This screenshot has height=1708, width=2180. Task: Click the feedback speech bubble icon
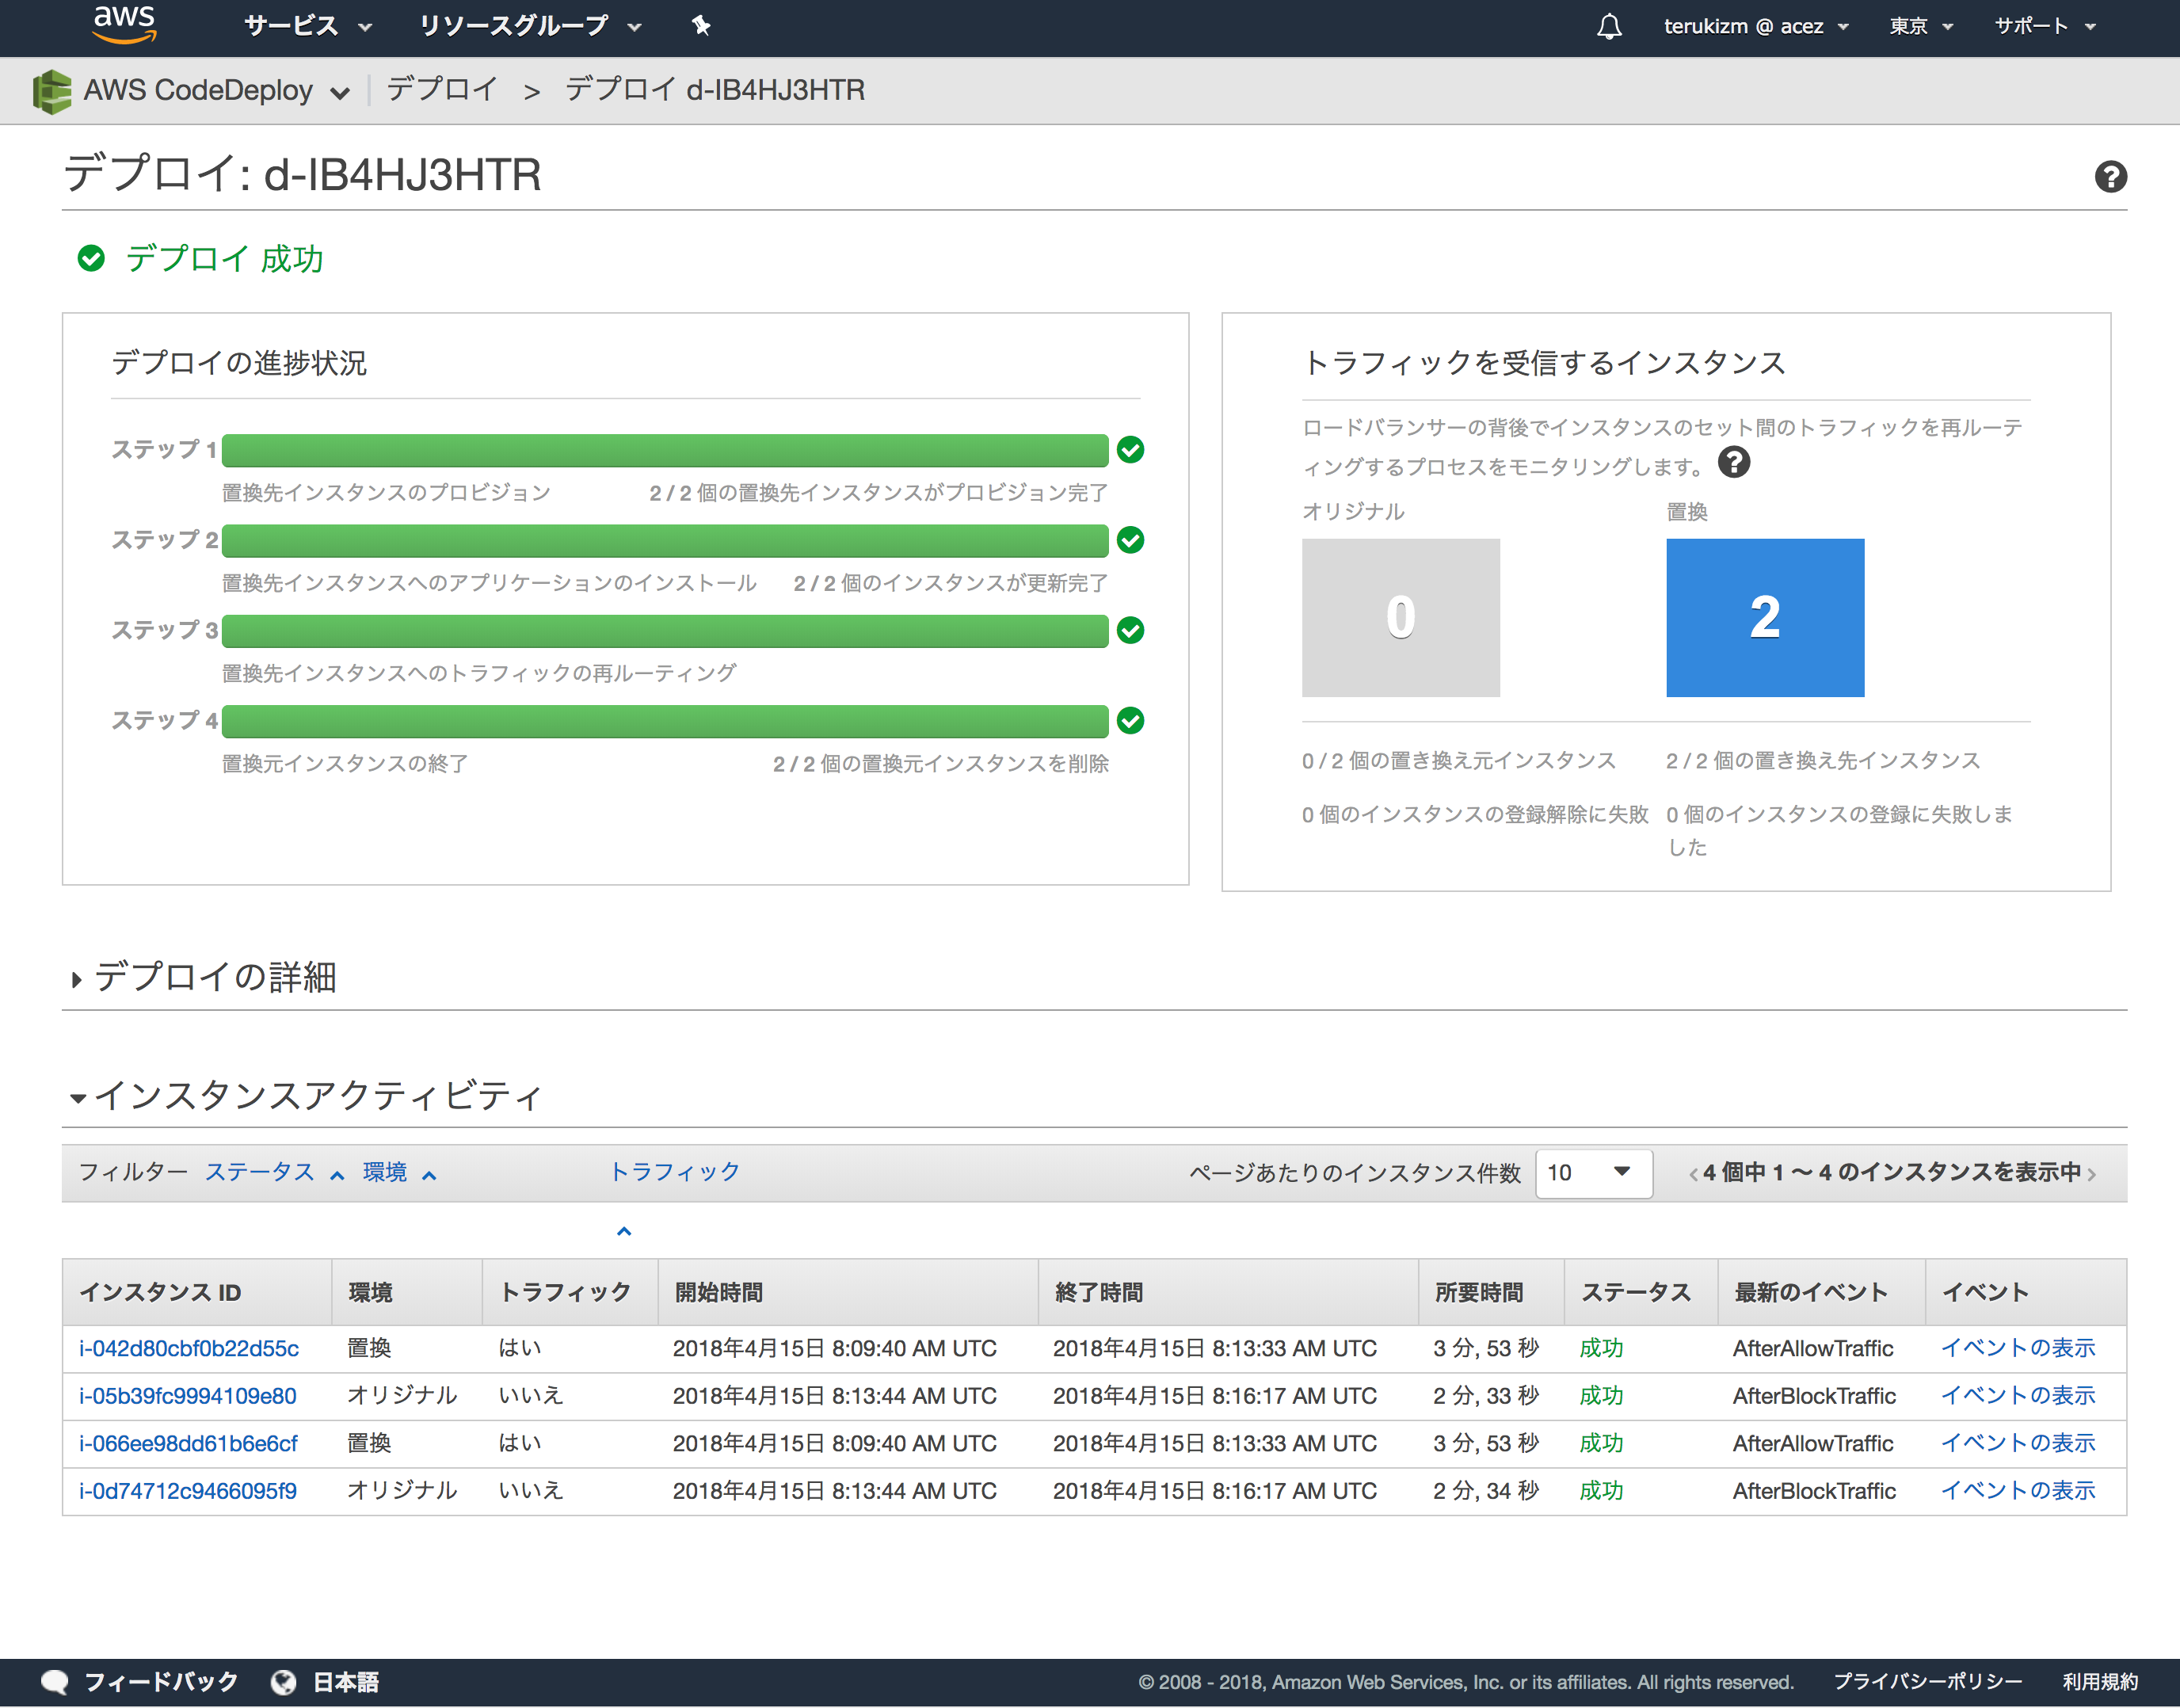pyautogui.click(x=55, y=1682)
